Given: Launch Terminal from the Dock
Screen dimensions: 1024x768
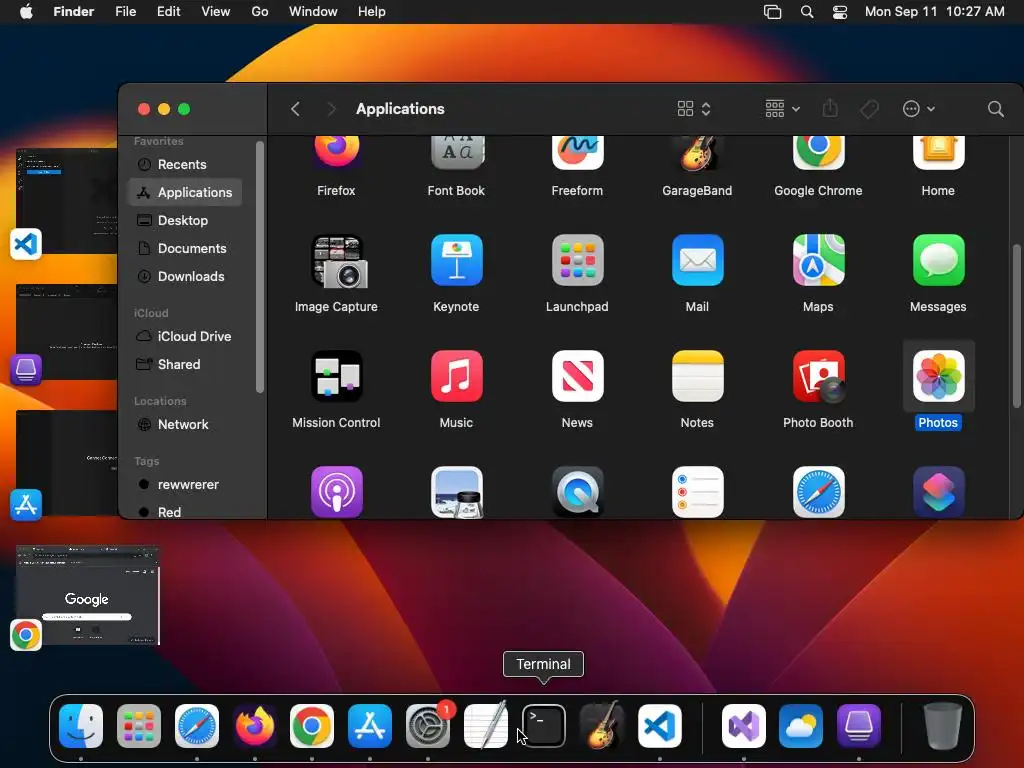Looking at the screenshot, I should point(544,726).
